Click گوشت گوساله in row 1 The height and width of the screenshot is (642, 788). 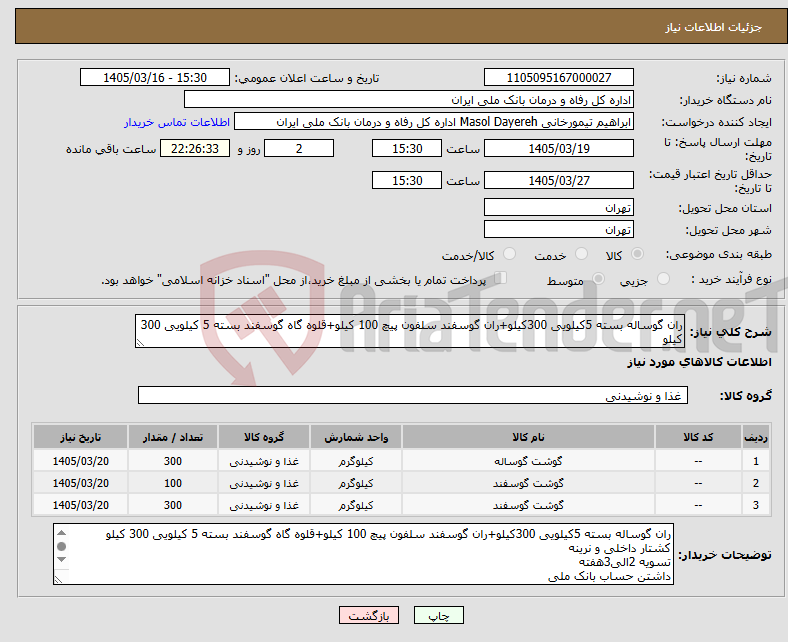pyautogui.click(x=528, y=461)
